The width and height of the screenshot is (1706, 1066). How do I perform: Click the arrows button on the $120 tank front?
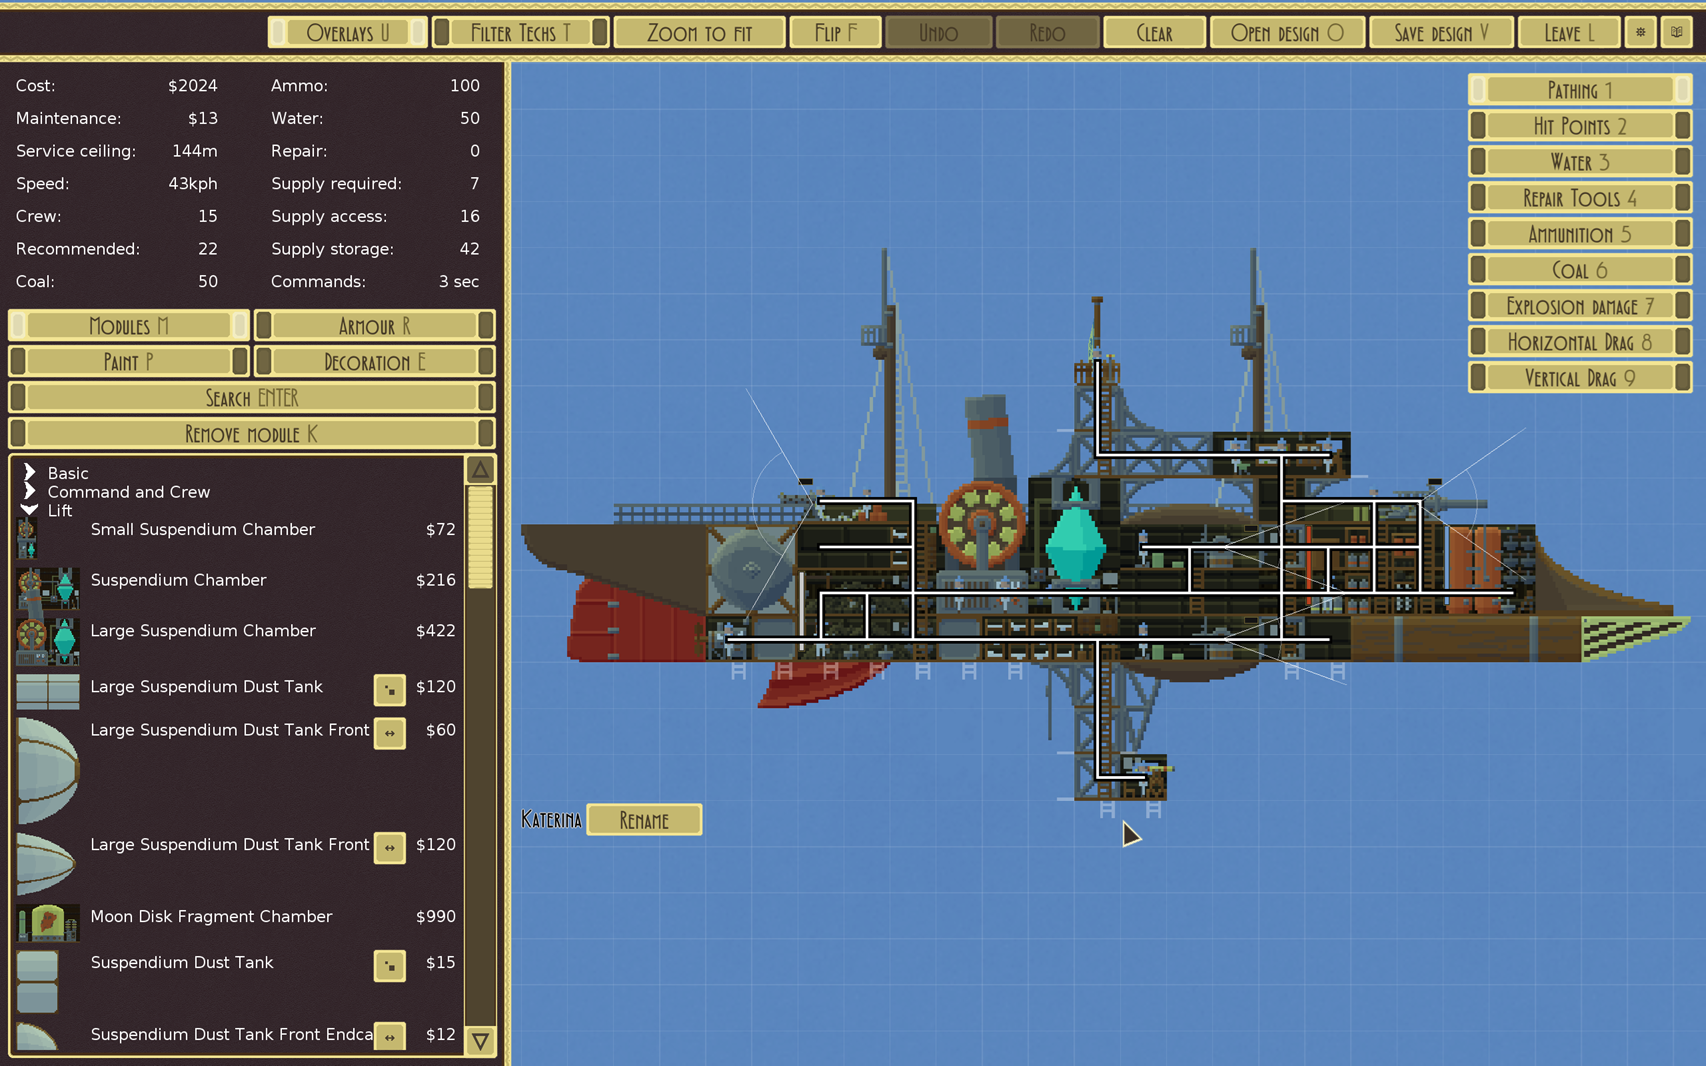pyautogui.click(x=390, y=847)
